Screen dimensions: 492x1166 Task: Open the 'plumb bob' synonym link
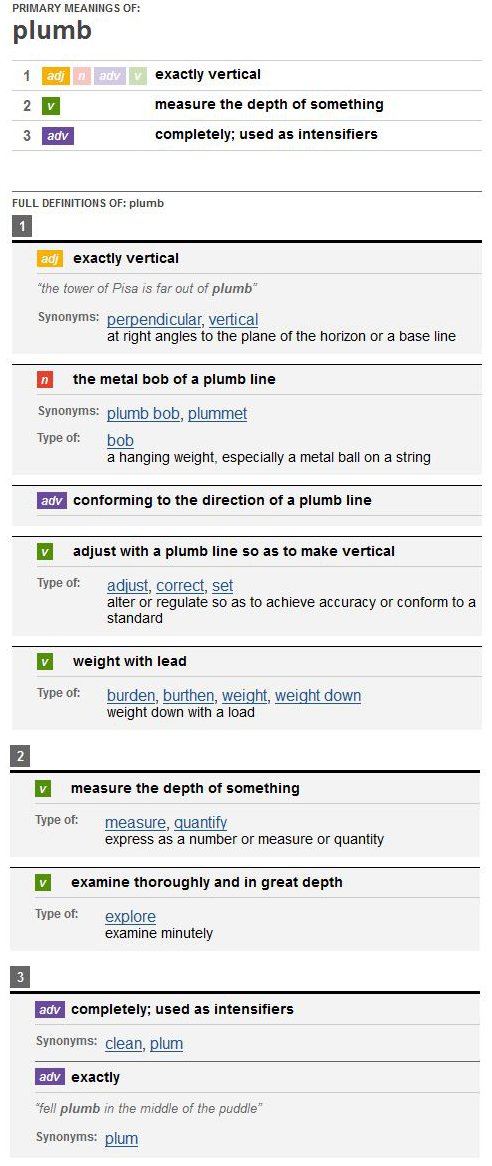(143, 413)
